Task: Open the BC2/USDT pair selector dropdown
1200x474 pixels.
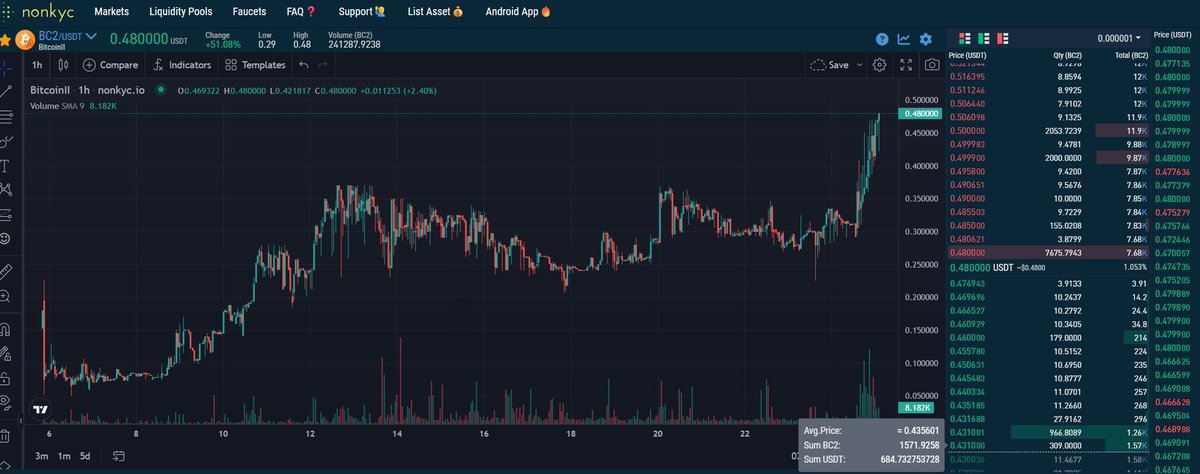Action: (x=67, y=37)
